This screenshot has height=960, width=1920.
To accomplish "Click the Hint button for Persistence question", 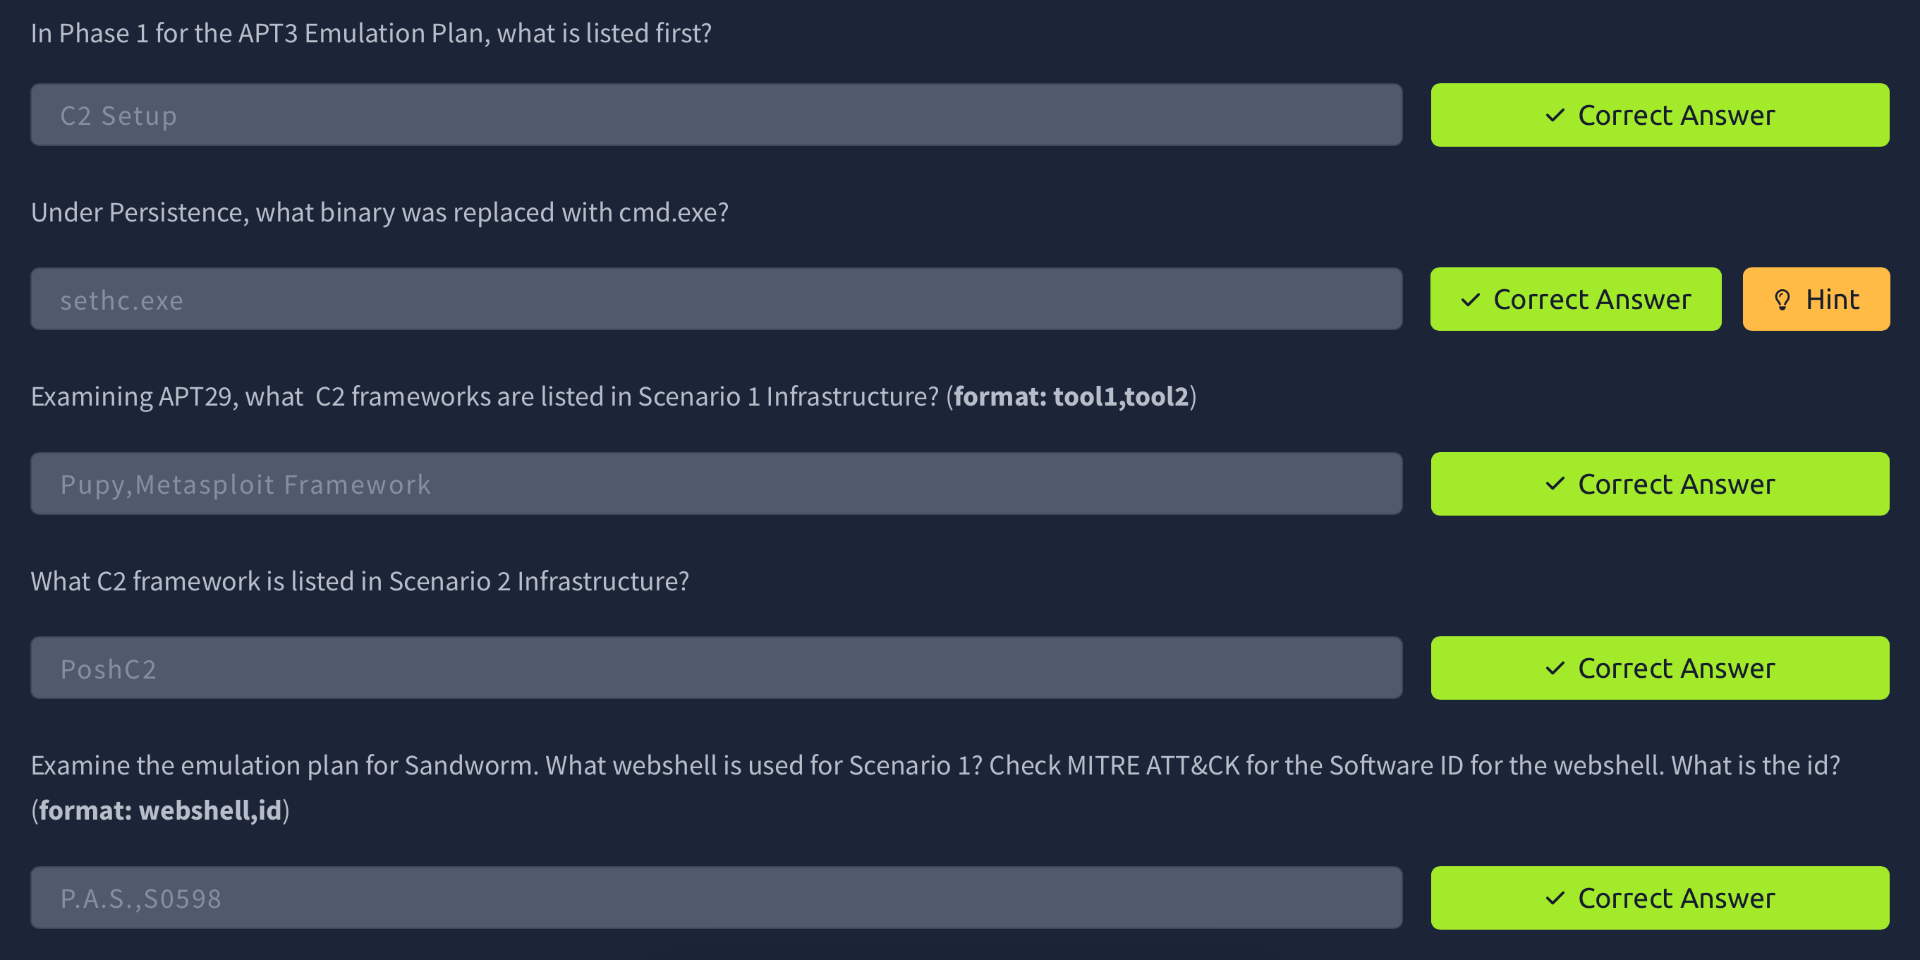I will pyautogui.click(x=1816, y=299).
